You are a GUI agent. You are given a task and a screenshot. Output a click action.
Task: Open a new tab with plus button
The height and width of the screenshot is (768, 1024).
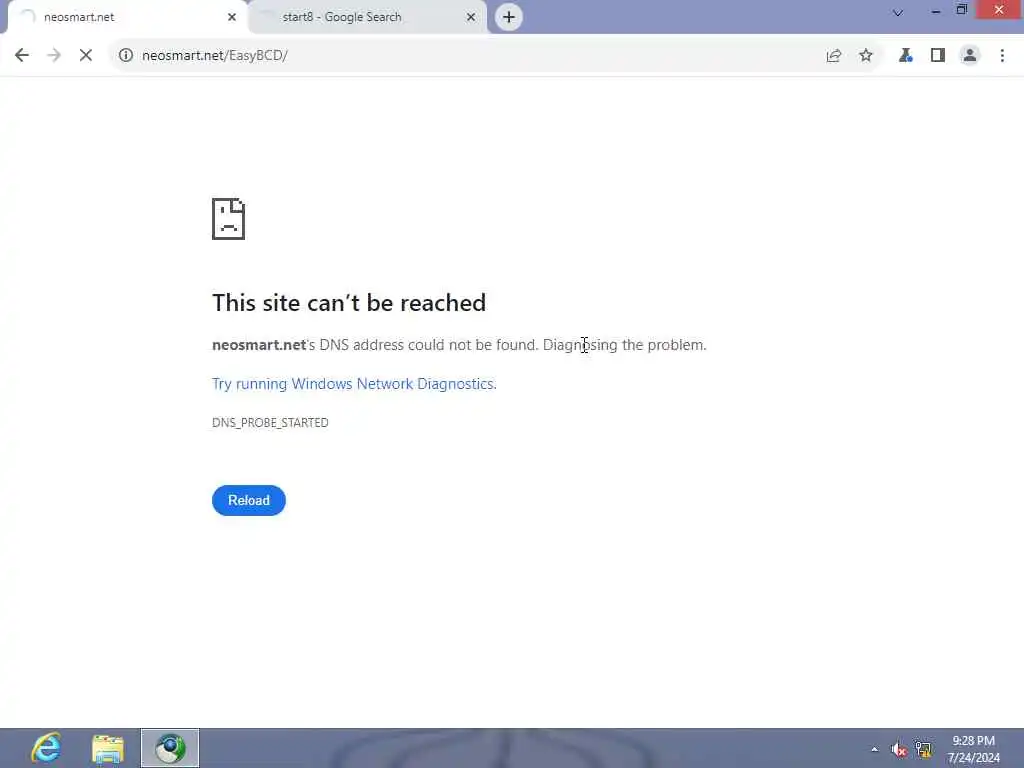tap(509, 17)
